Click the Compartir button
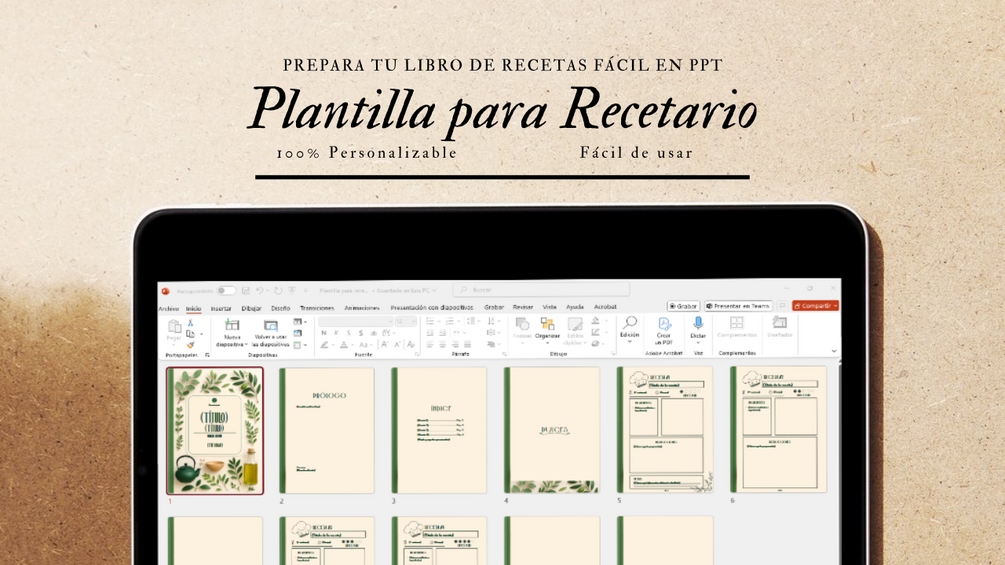Viewport: 1005px width, 565px height. [815, 306]
